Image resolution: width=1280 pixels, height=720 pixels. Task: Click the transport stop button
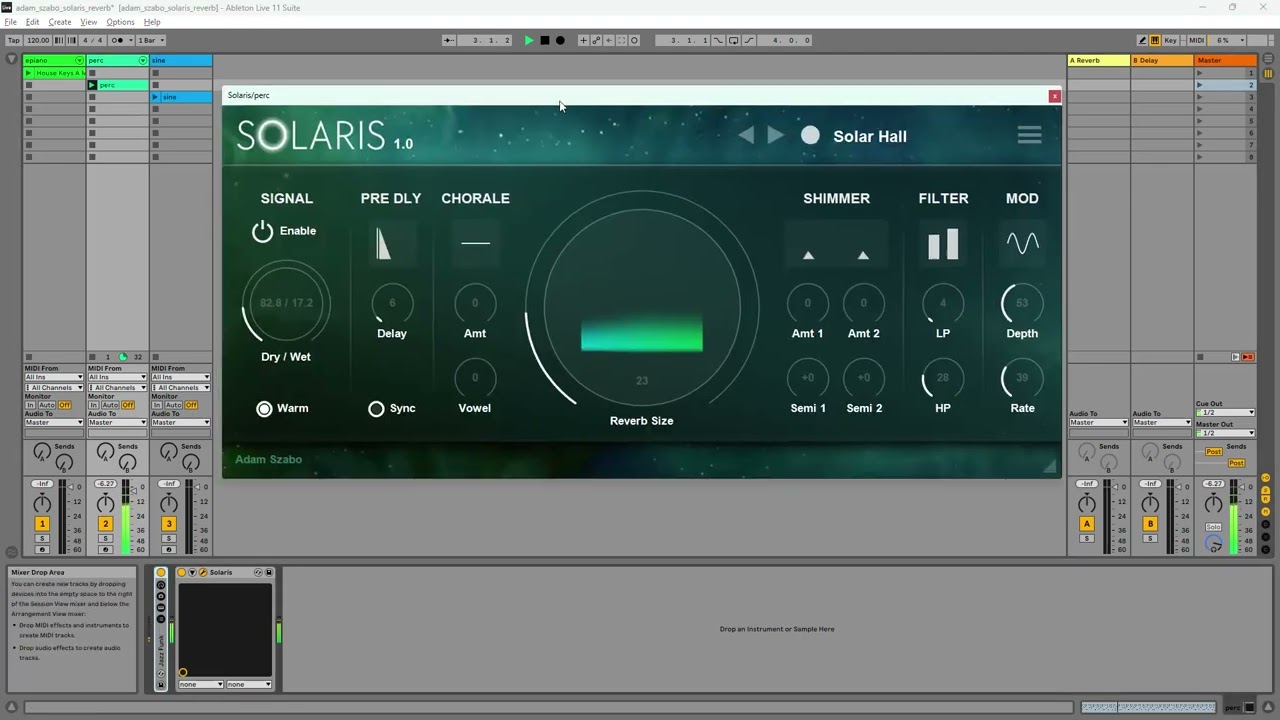click(x=545, y=40)
